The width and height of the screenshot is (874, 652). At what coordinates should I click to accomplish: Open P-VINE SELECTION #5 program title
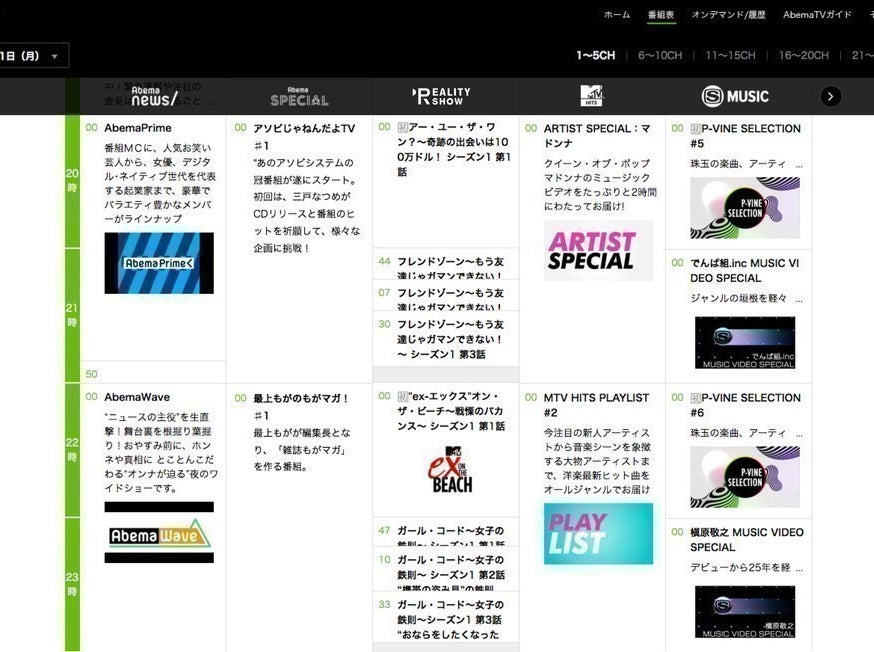coord(745,135)
